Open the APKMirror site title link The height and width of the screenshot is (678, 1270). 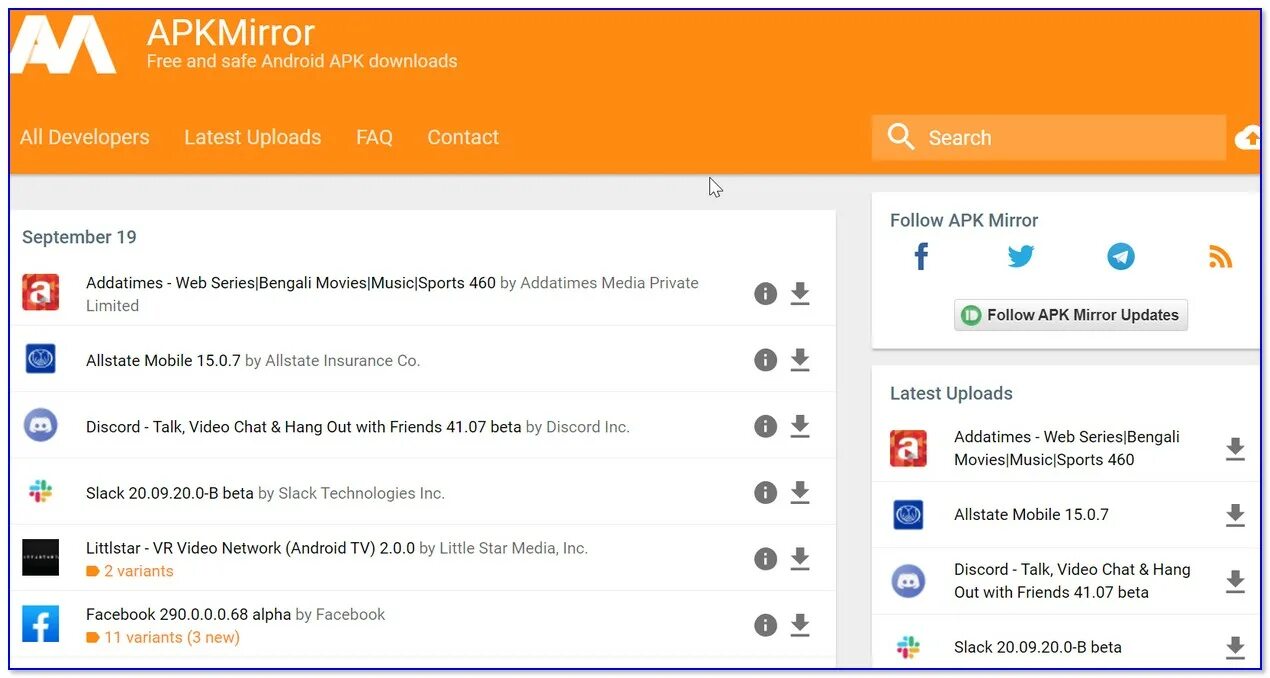(231, 33)
